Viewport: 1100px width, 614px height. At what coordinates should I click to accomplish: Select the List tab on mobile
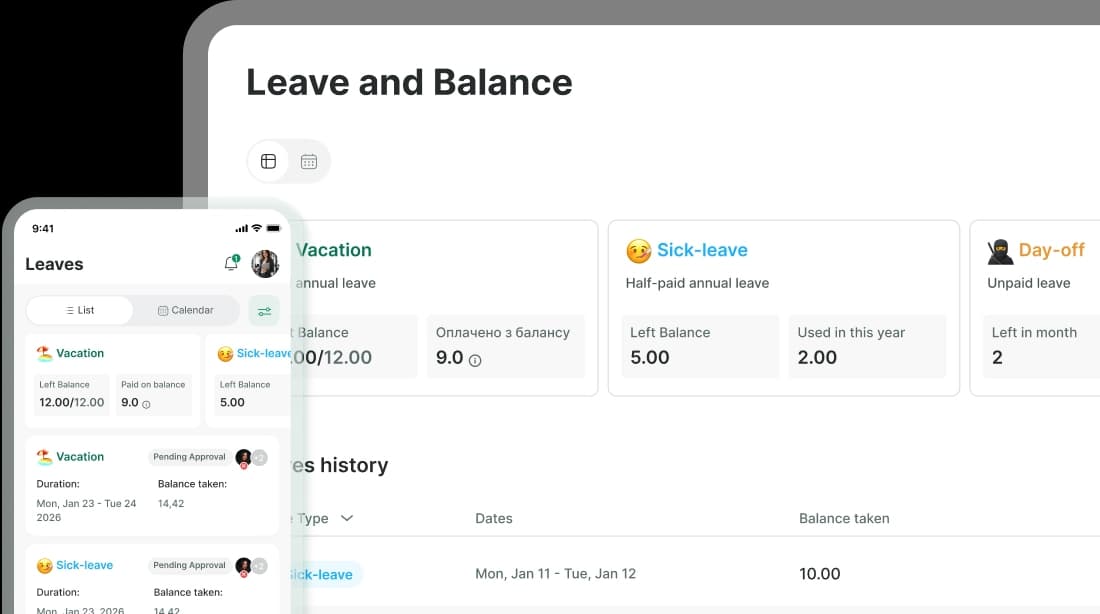click(79, 310)
